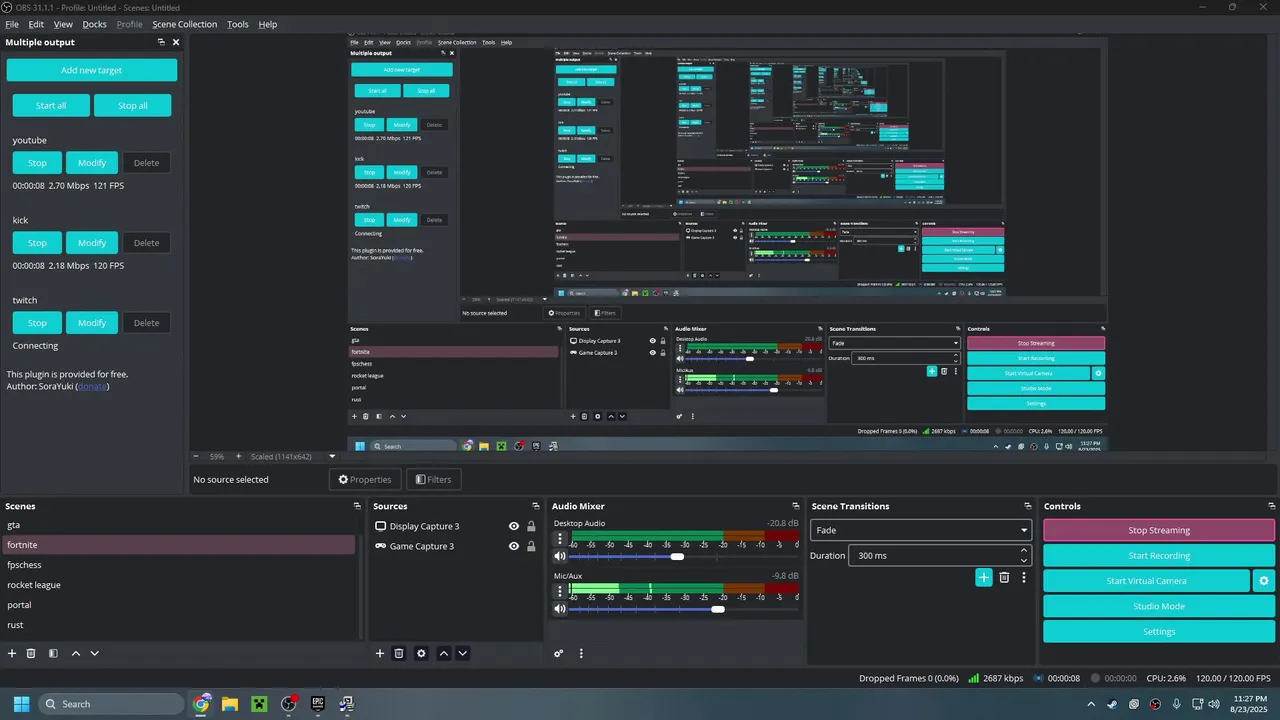Mute the Mic/Aux channel
This screenshot has width=1280, height=720.
[x=560, y=608]
